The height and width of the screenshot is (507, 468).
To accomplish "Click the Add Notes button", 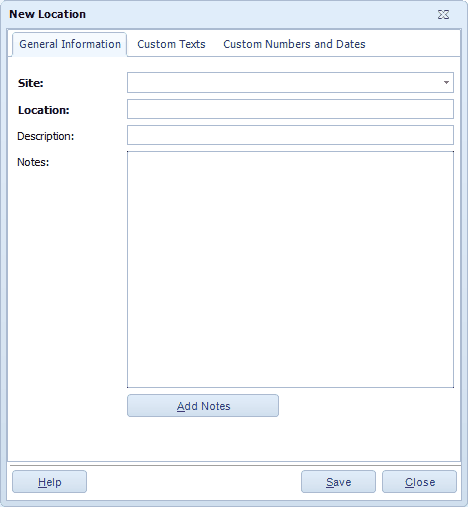I will coord(203,406).
